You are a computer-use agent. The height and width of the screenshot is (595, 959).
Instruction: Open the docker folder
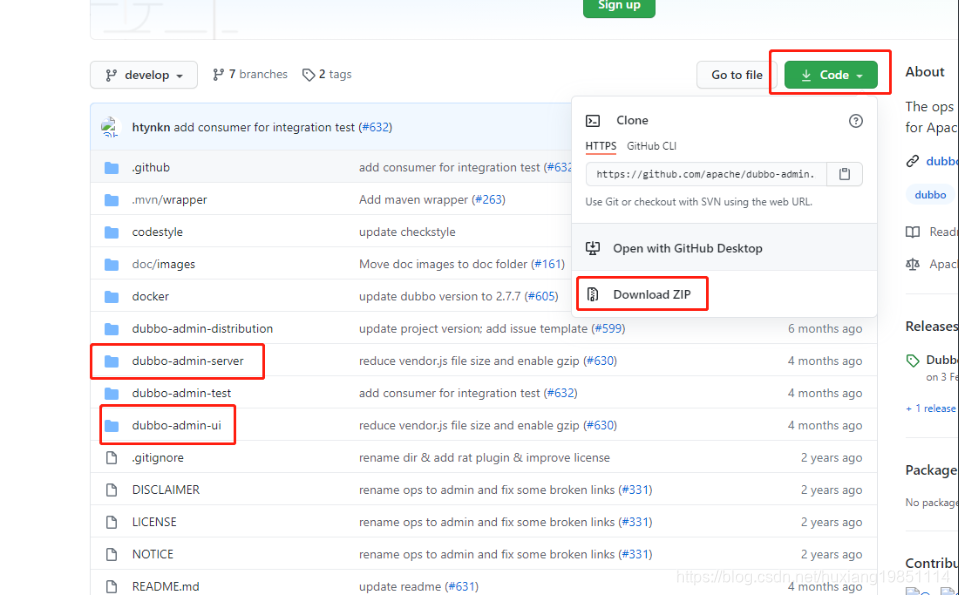150,296
